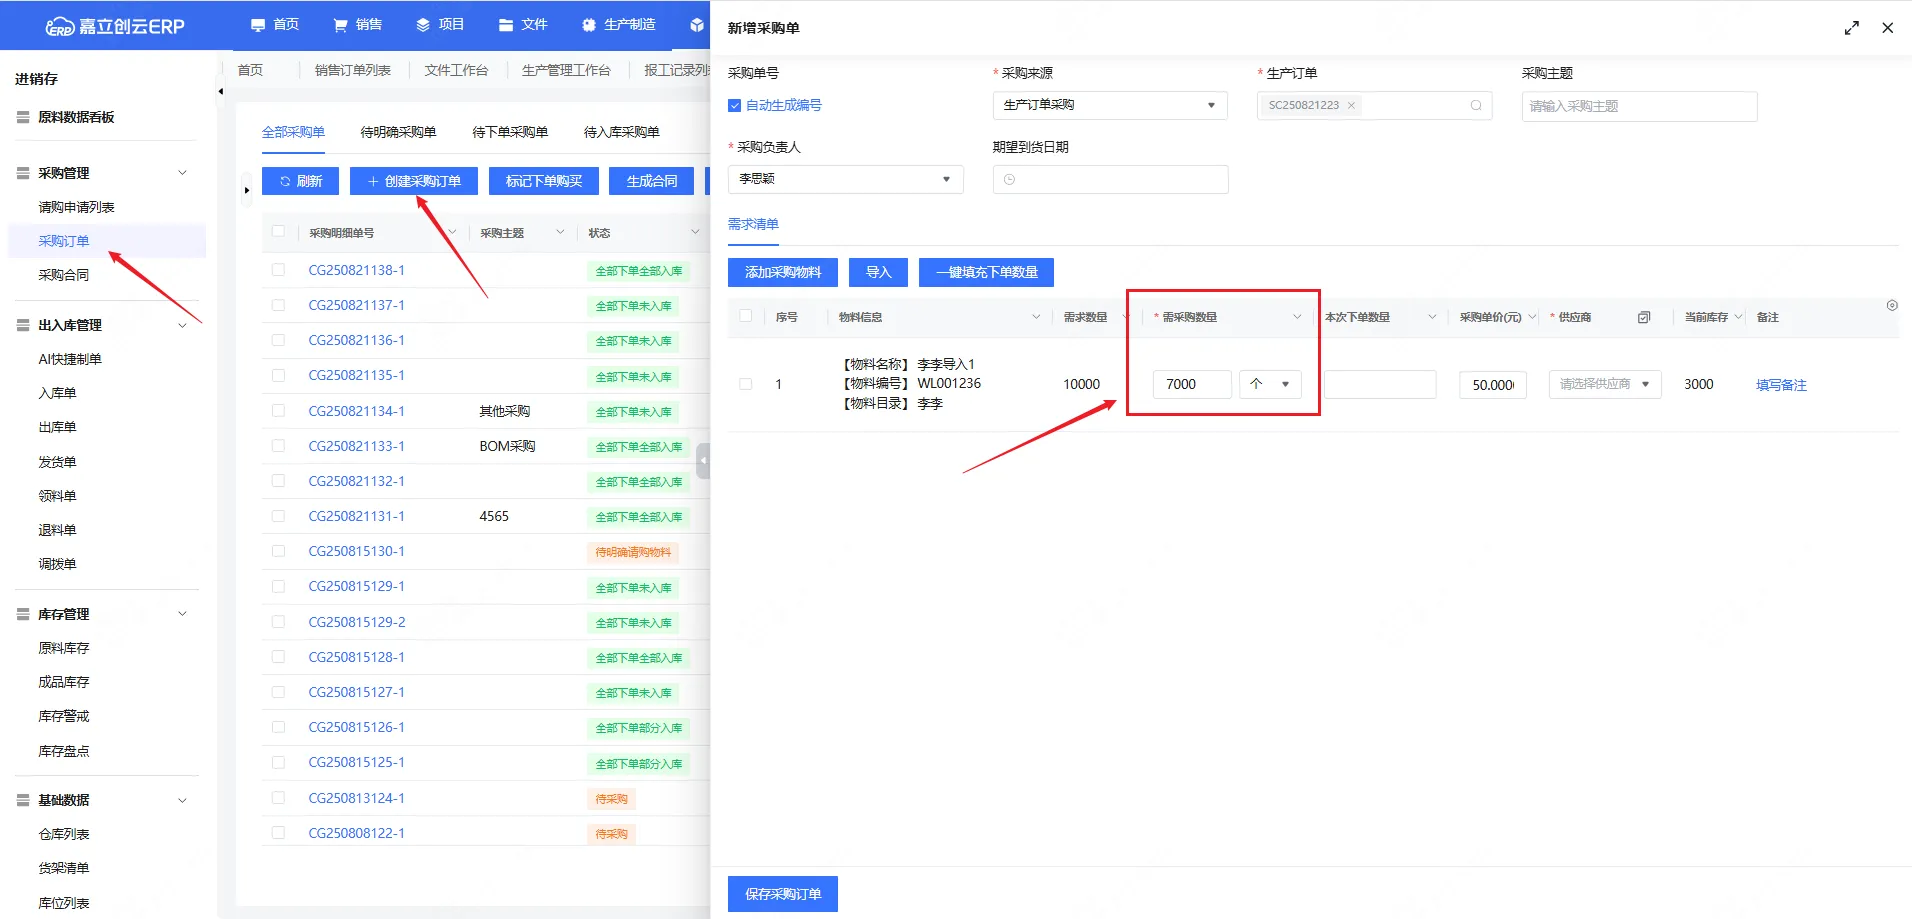Collapse the left sidebar with arrow handle
1912x919 pixels.
point(220,92)
